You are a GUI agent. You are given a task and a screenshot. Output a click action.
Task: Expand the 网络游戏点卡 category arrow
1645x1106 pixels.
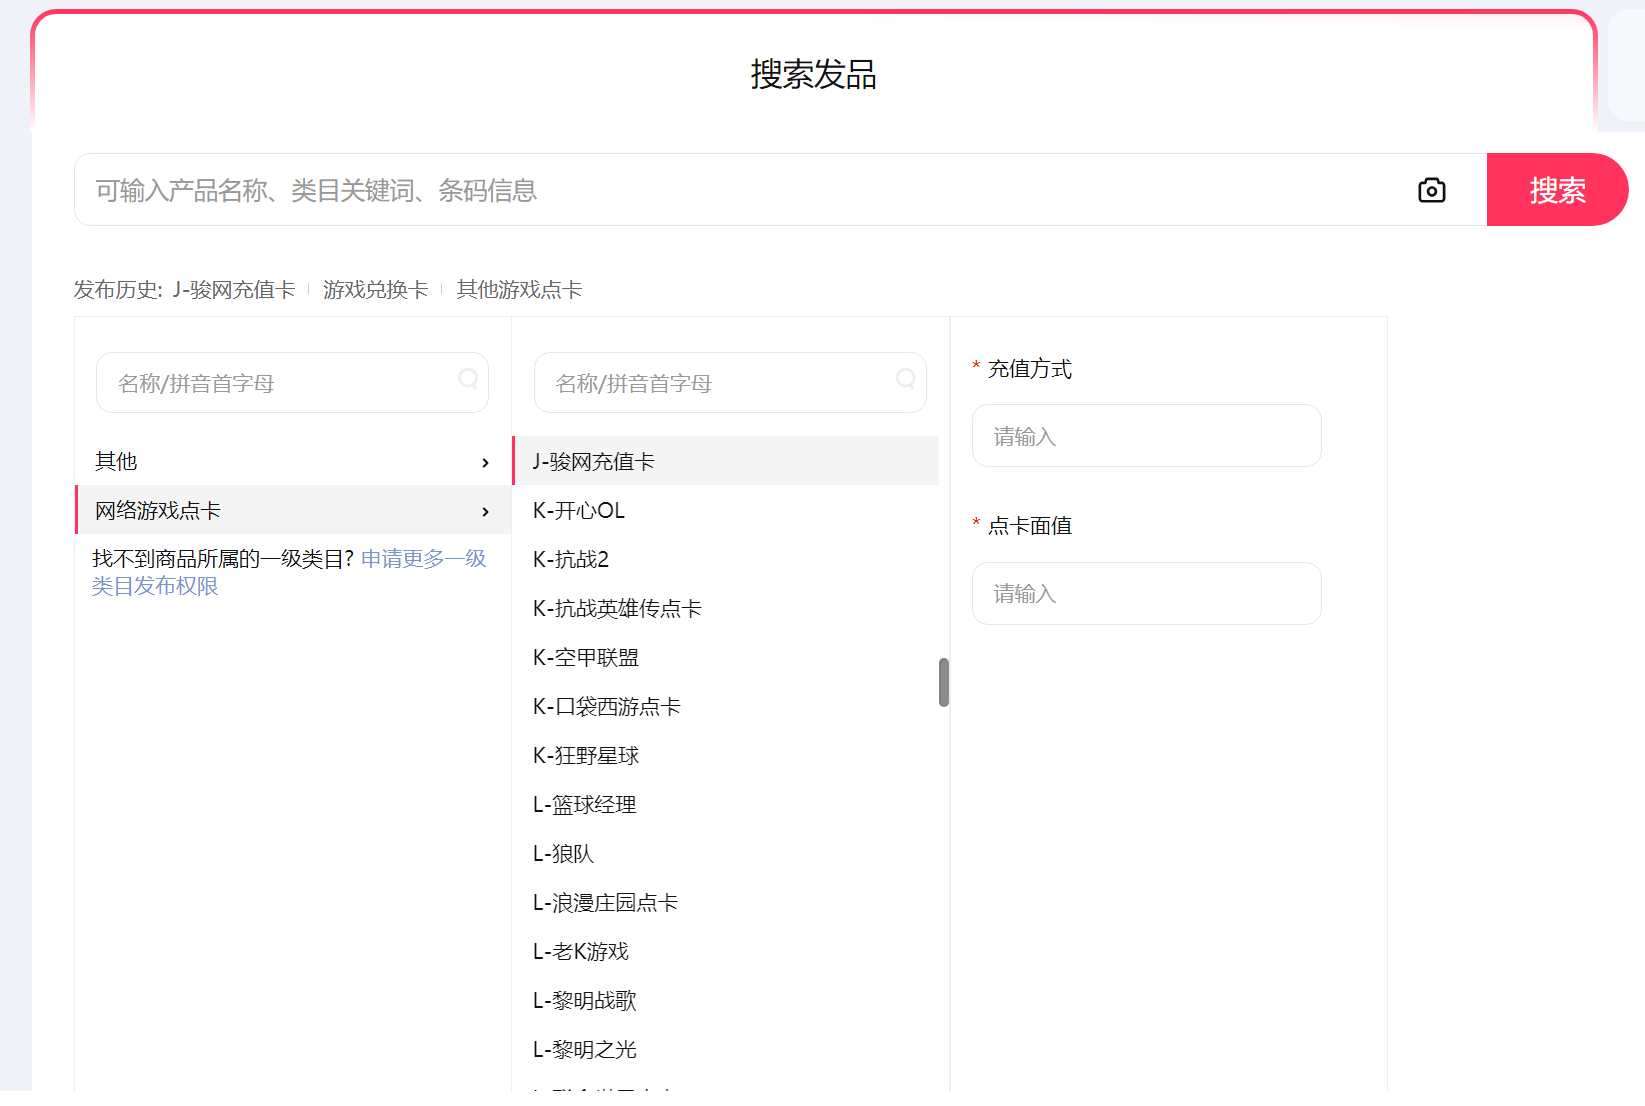[x=485, y=511]
